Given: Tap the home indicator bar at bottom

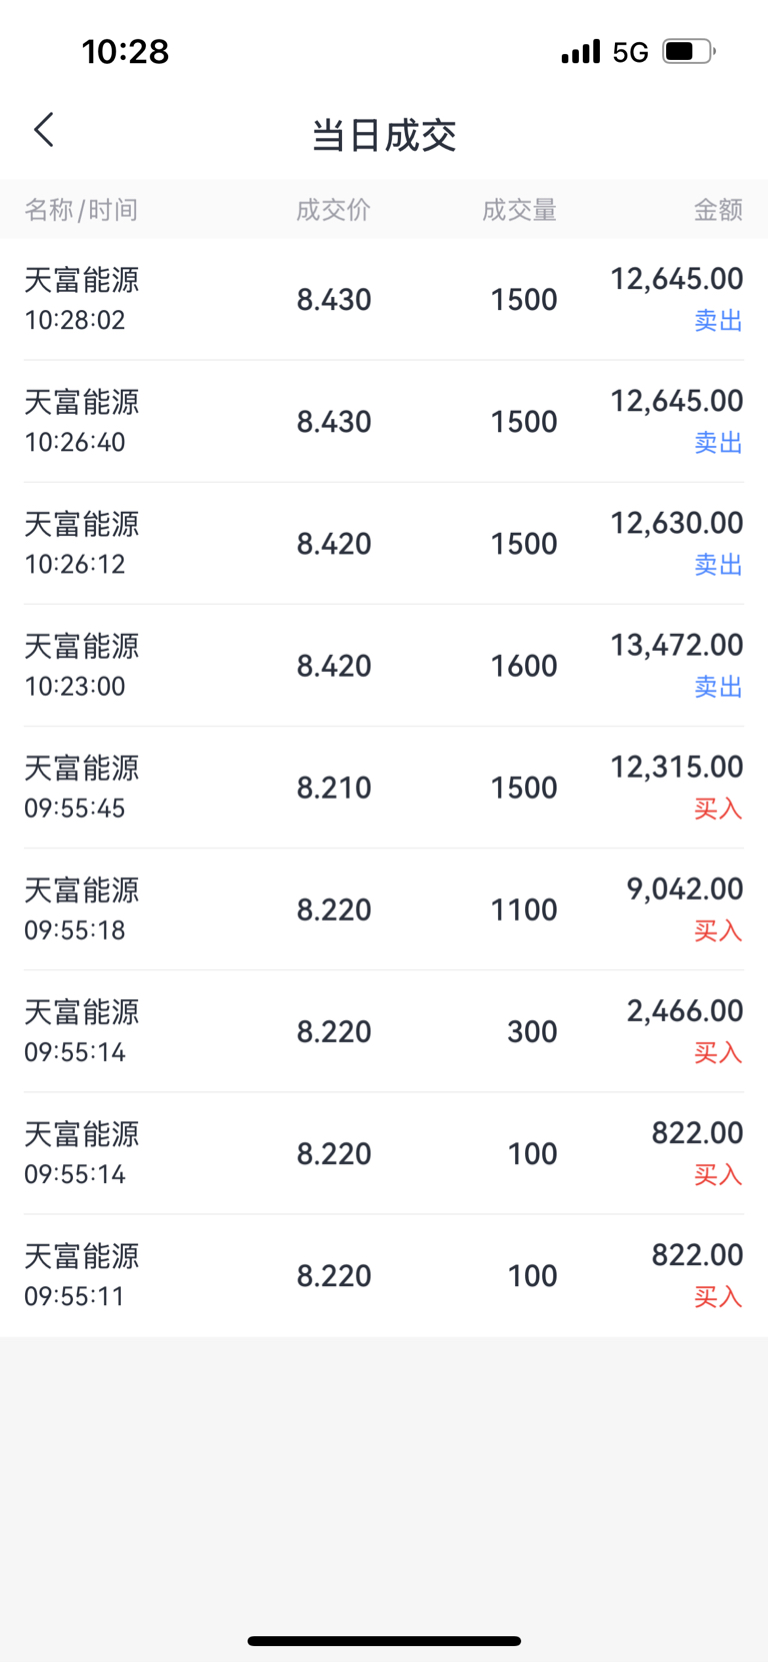Looking at the screenshot, I should [384, 1641].
